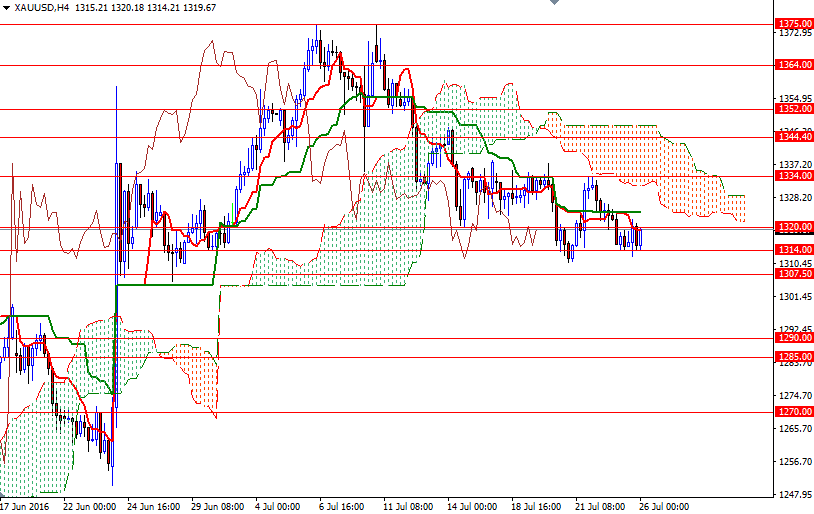Select the 1314.00 red price label
814x514 pixels.
click(x=794, y=249)
